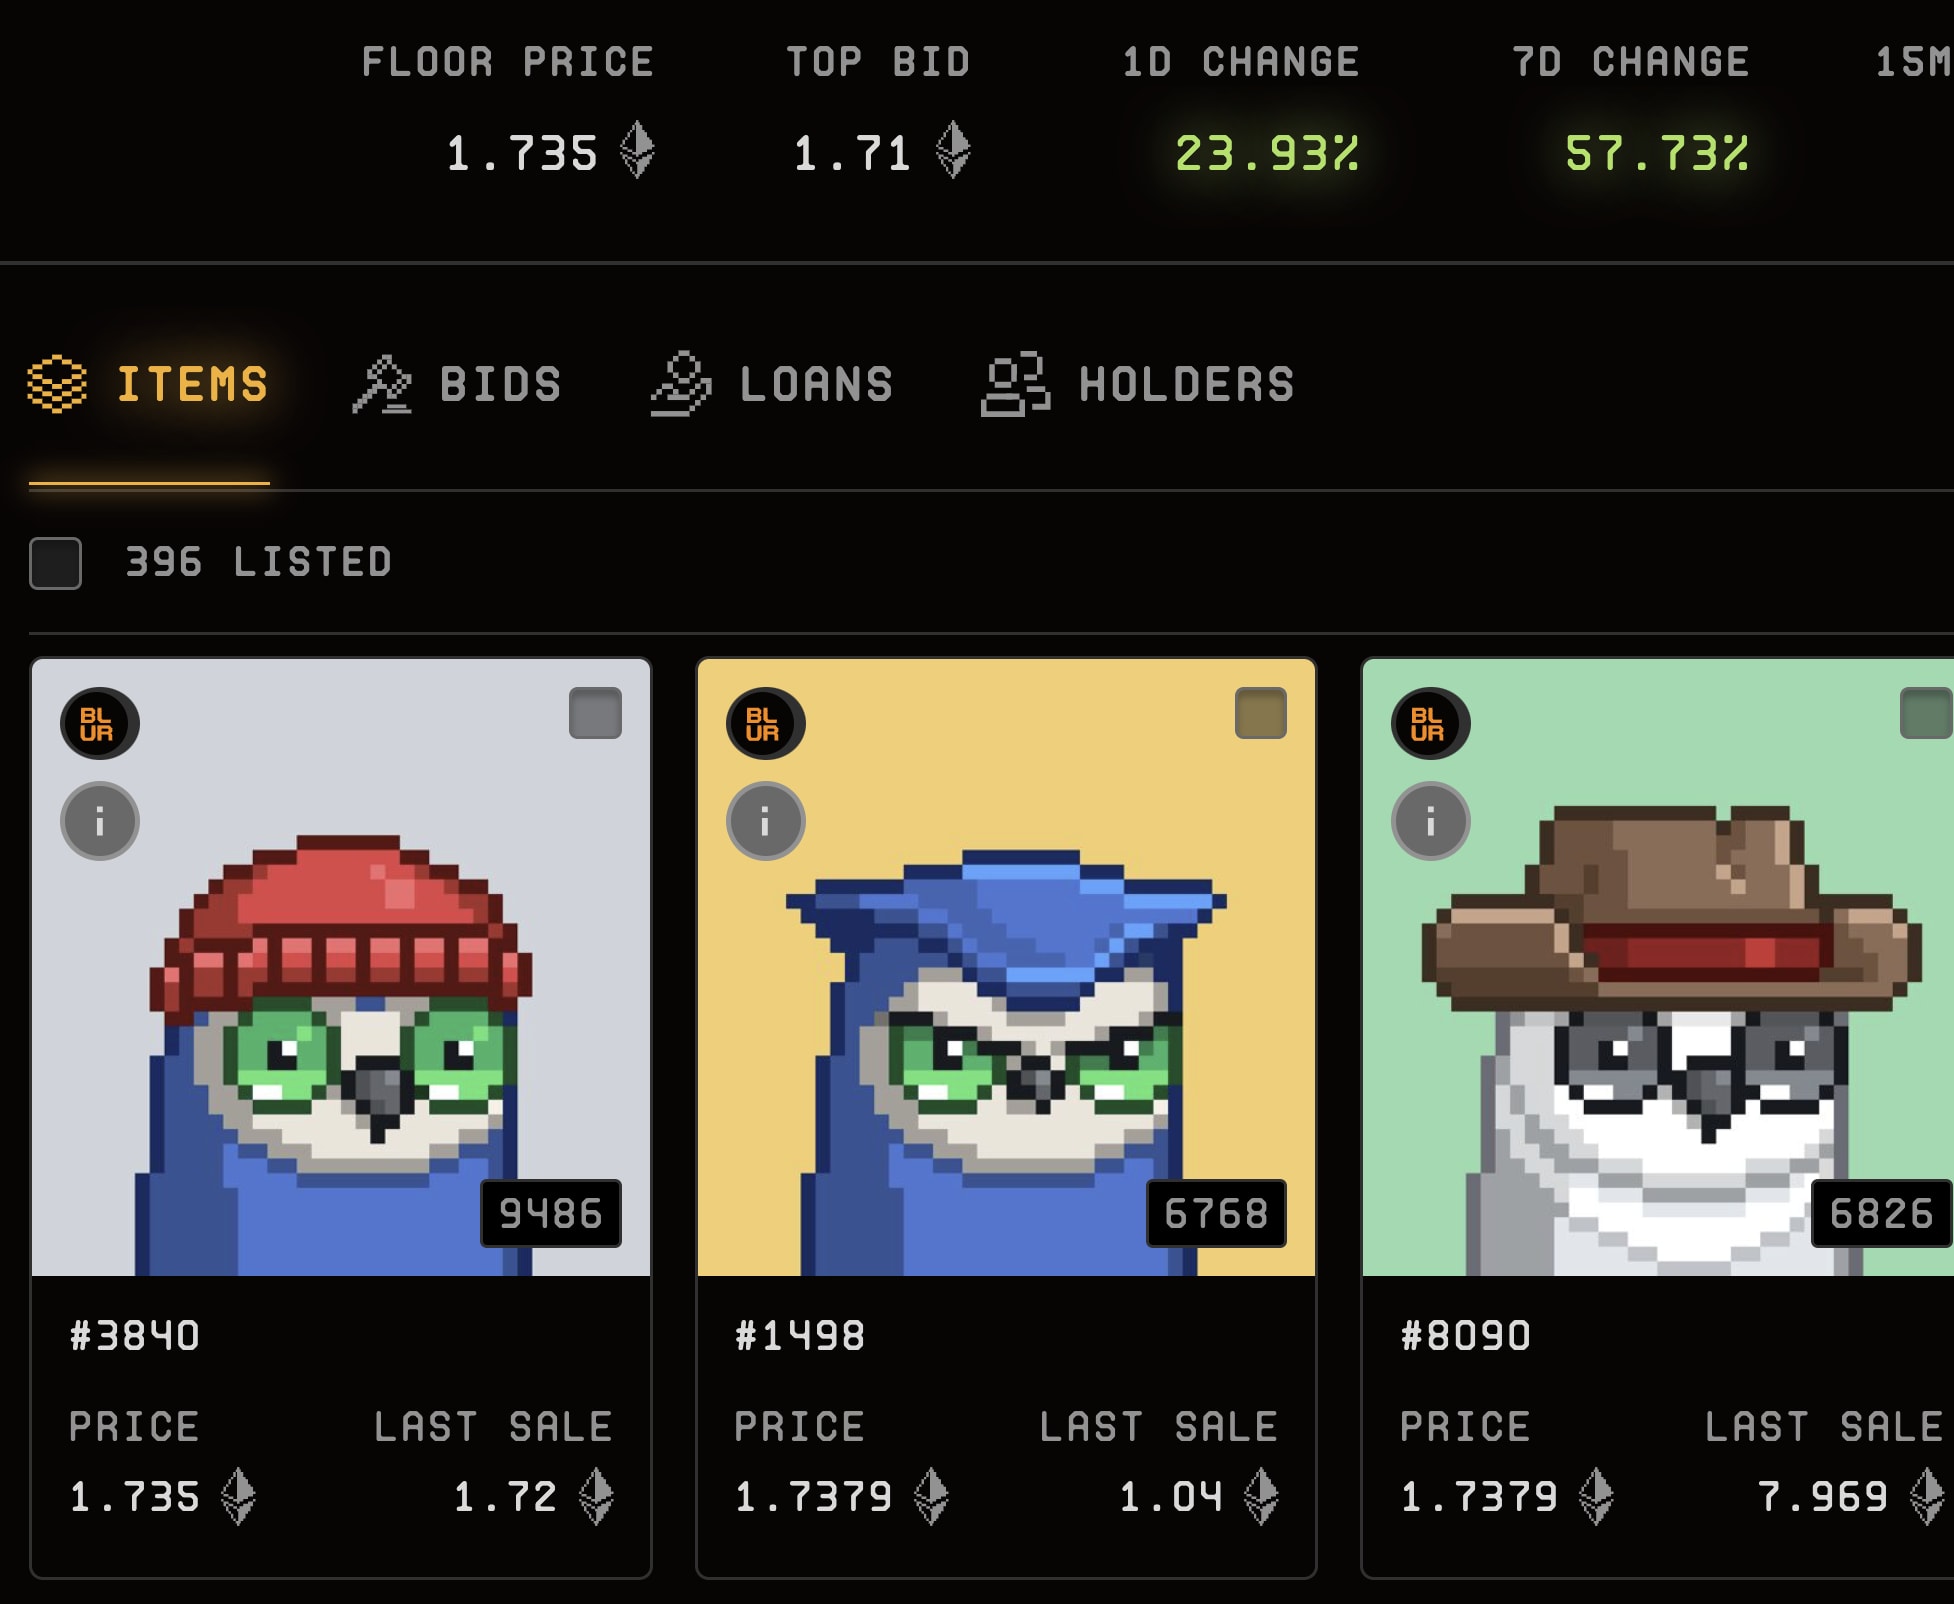The height and width of the screenshot is (1604, 1954).
Task: Open the blue owl with red beanie image
Action: [341, 967]
